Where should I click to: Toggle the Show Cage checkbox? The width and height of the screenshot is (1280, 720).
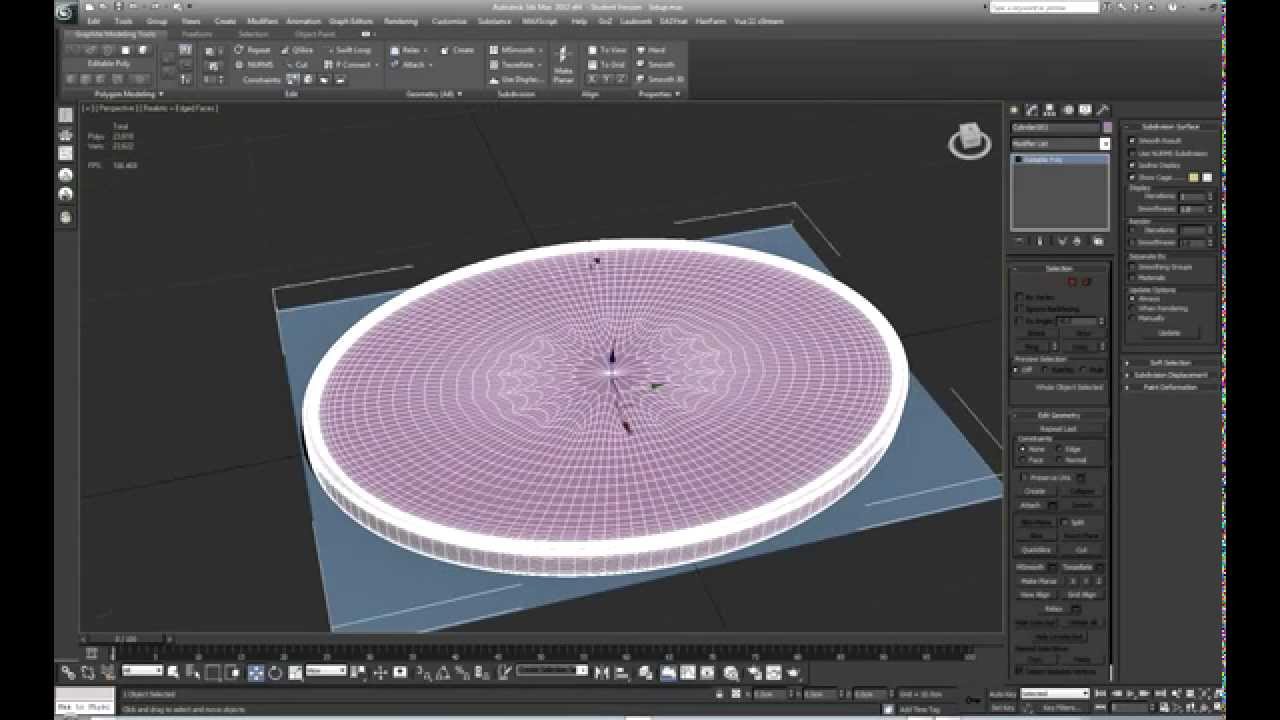(1133, 177)
